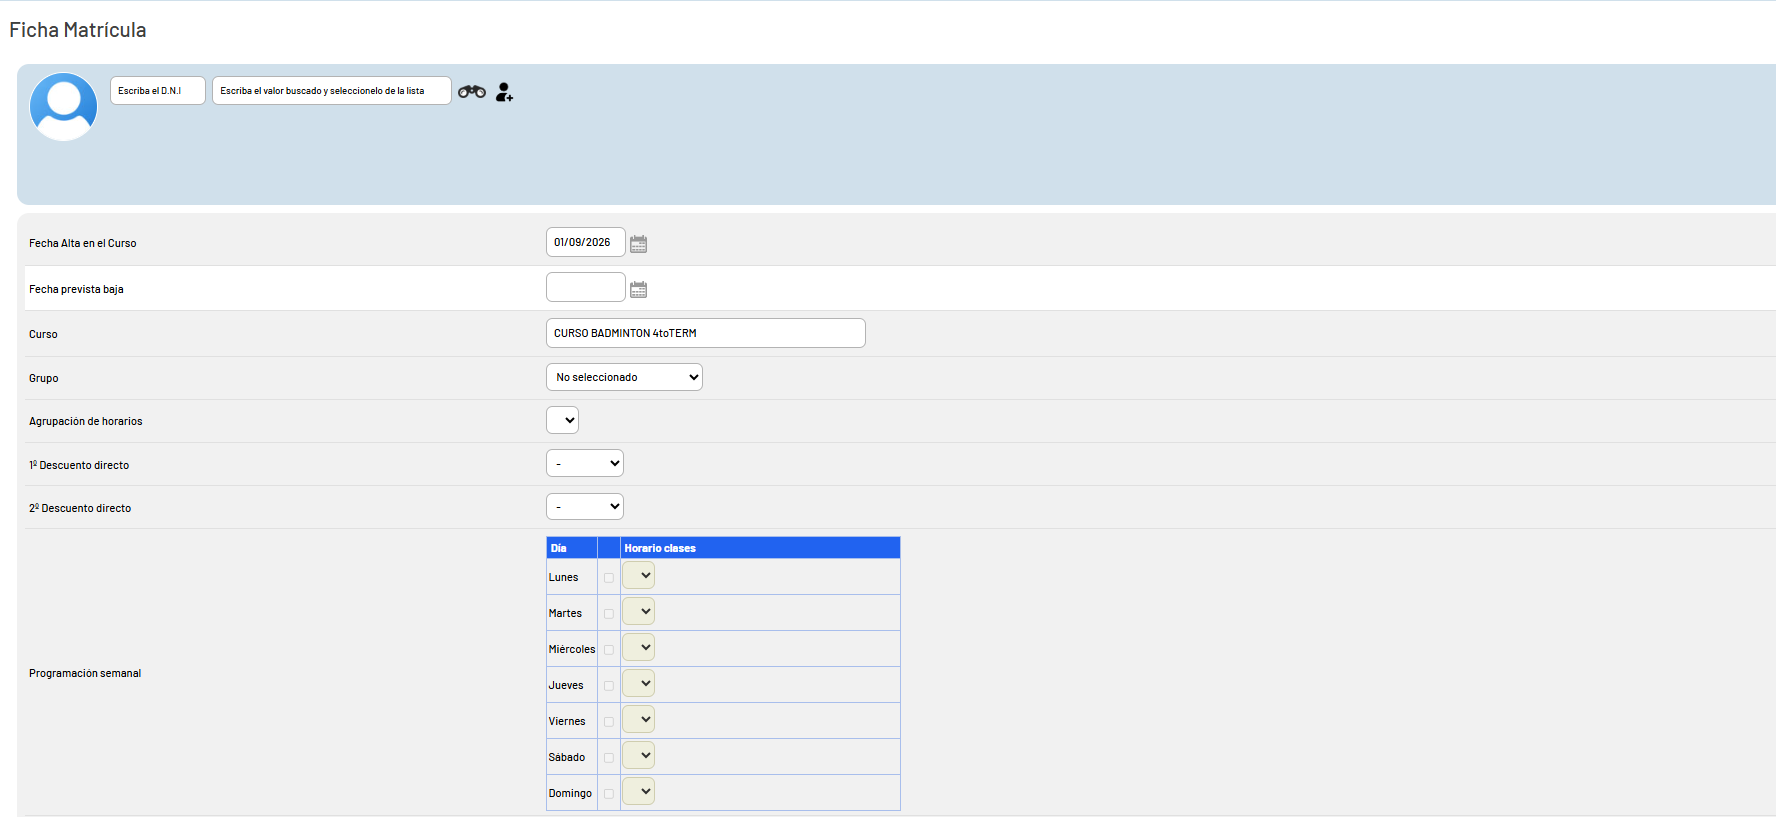Open Viernes class schedule dropdown

coord(638,719)
